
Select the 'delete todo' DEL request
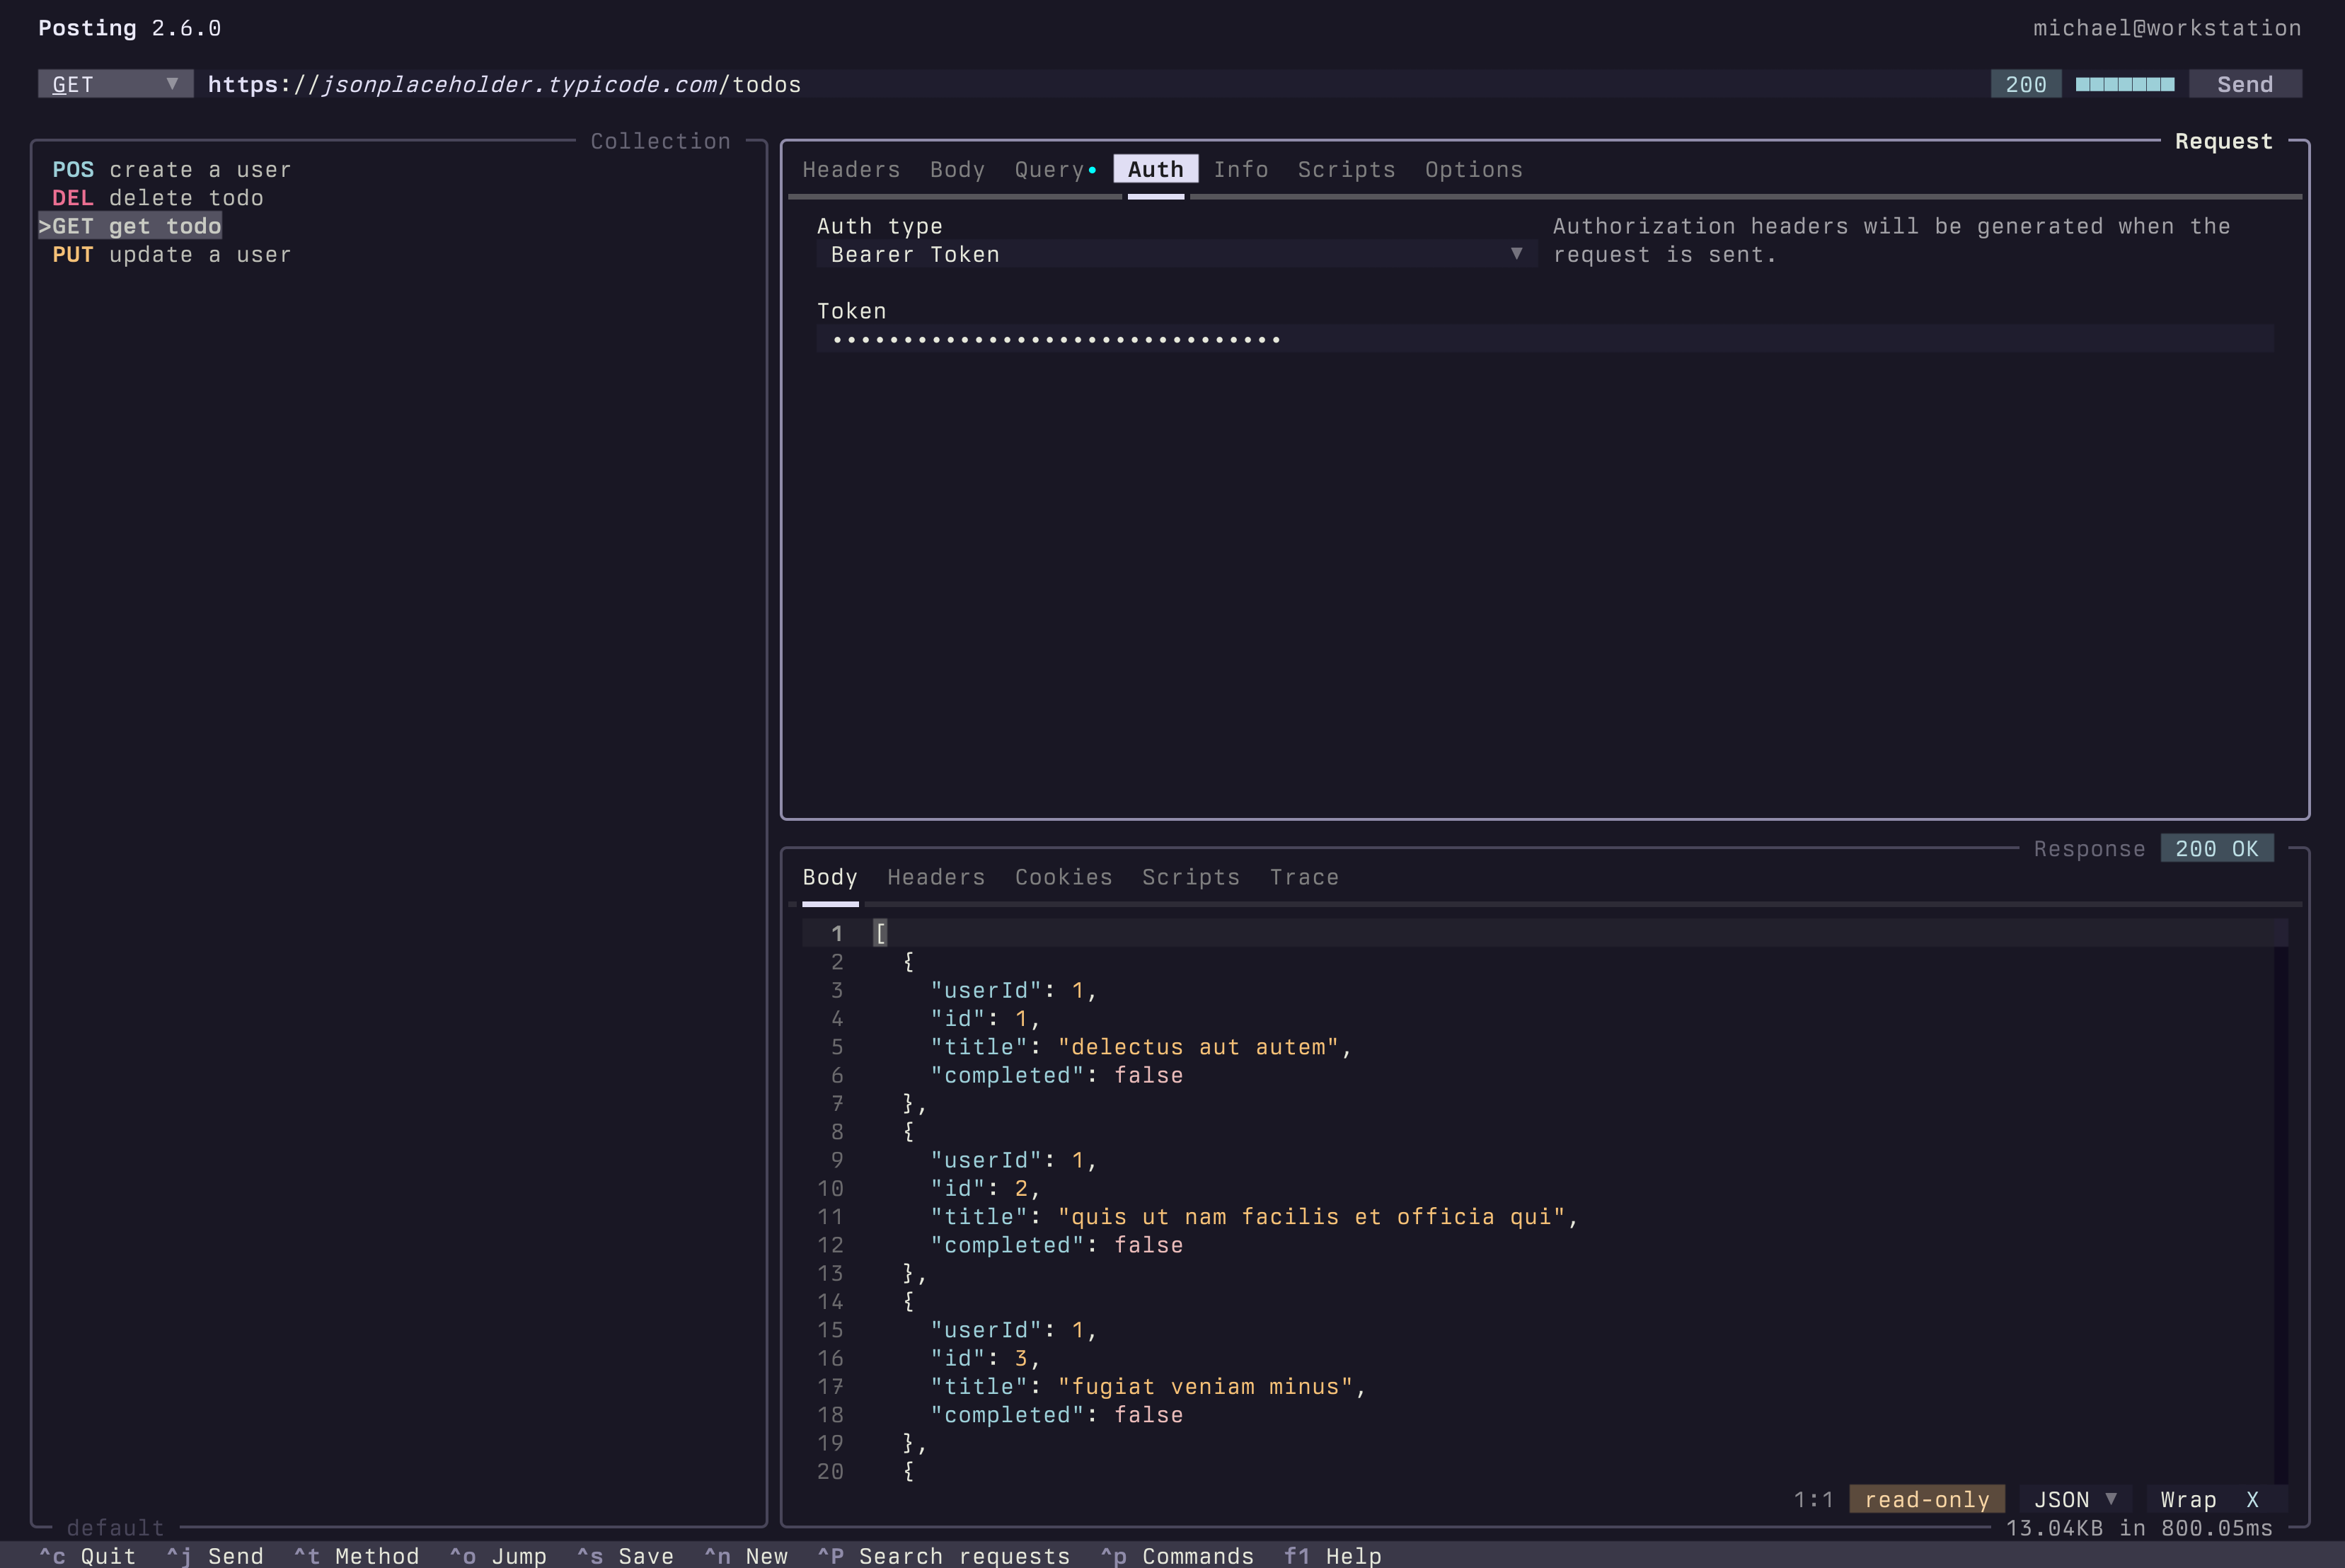point(158,198)
